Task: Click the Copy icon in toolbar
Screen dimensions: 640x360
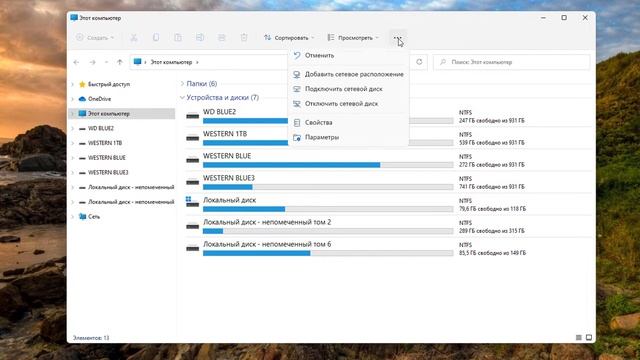Action: pos(156,38)
